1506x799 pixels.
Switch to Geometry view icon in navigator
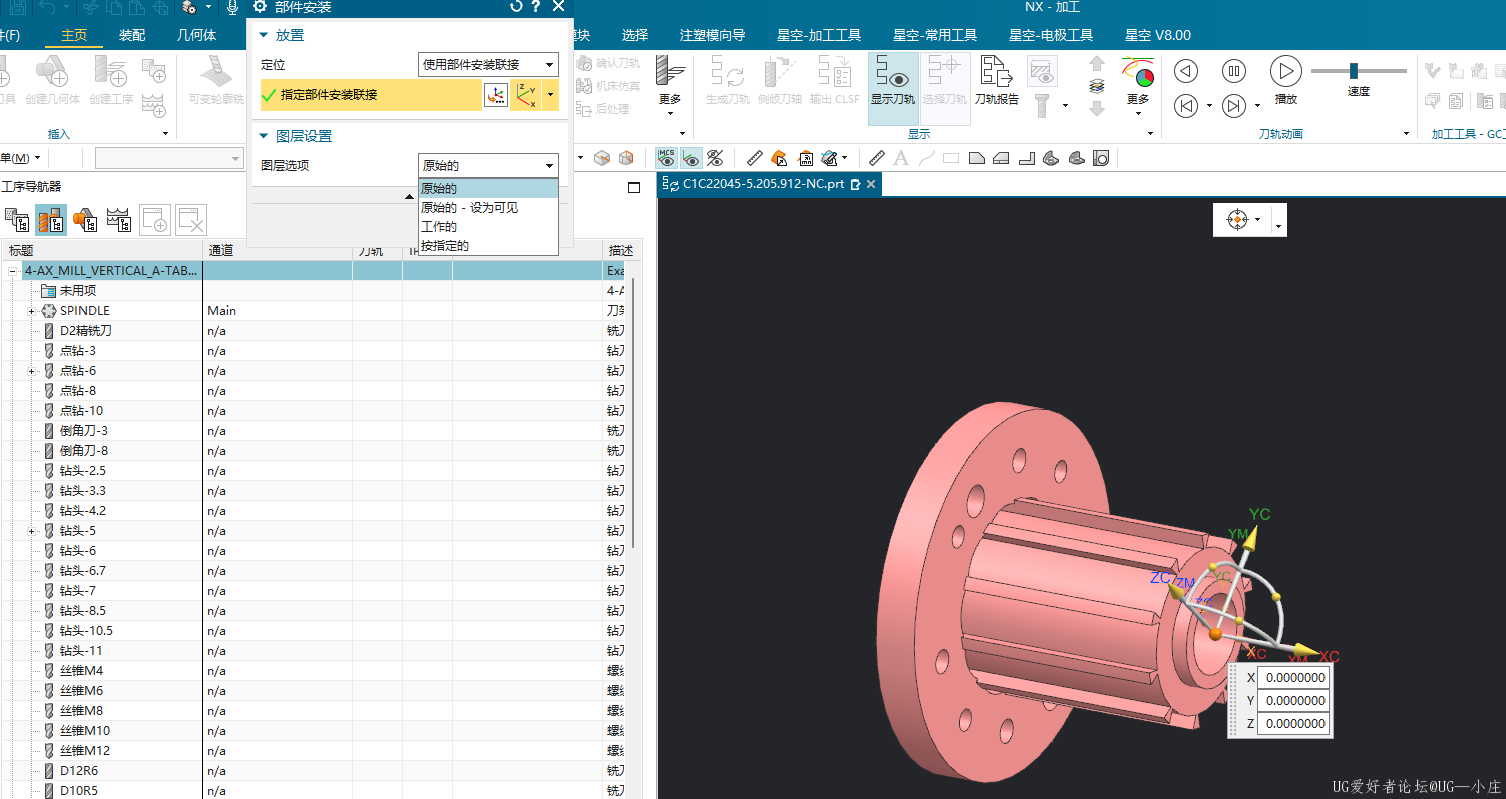pyautogui.click(x=85, y=220)
